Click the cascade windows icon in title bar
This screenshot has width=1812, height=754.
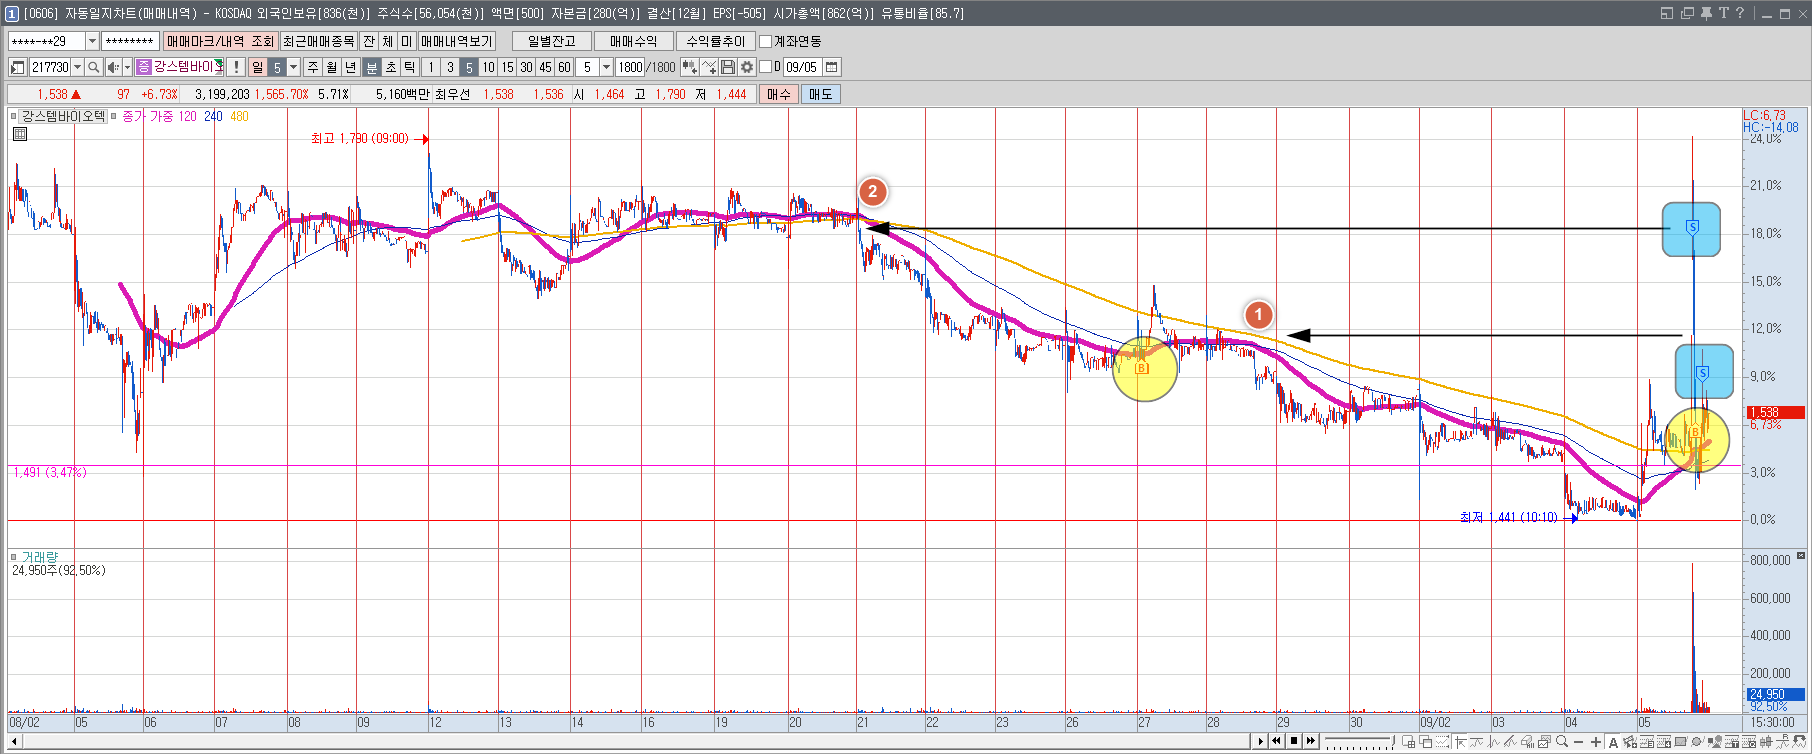[1688, 13]
